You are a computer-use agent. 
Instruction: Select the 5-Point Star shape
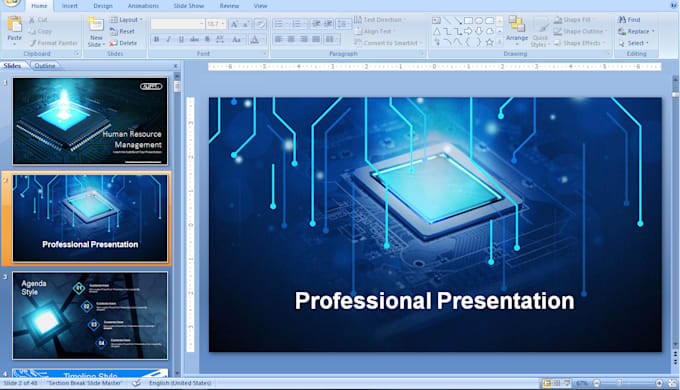pyautogui.click(x=490, y=42)
